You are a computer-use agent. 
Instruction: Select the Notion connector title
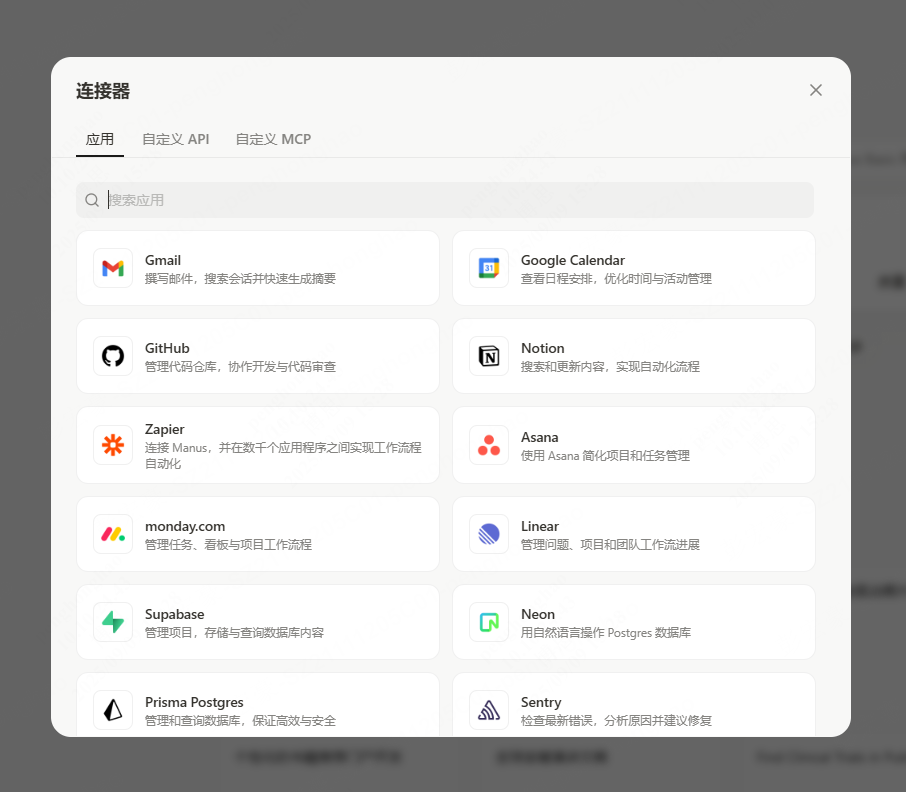[543, 348]
